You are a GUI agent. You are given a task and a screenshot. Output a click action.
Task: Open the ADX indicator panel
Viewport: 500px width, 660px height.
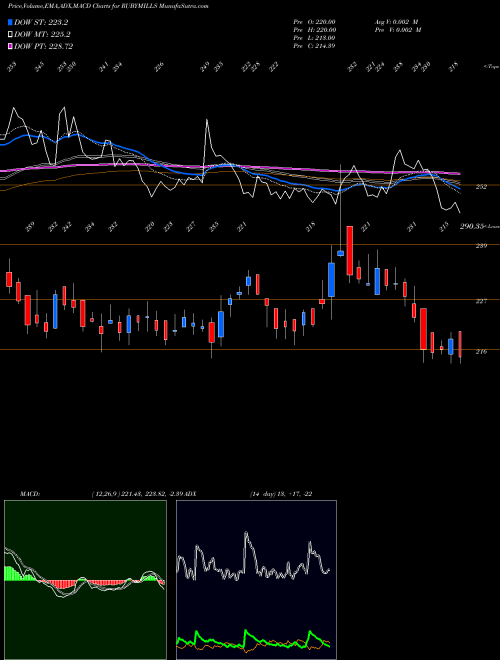pyautogui.click(x=256, y=580)
